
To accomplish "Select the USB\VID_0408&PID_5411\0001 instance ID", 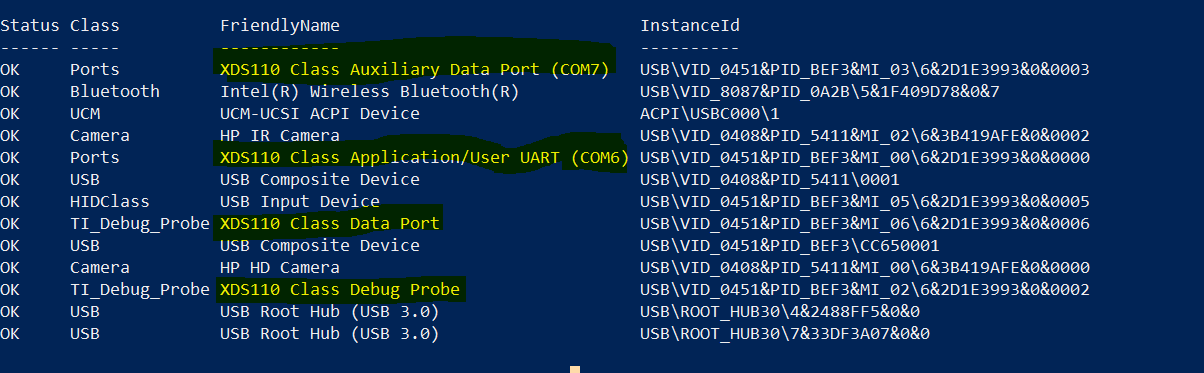I will (x=770, y=180).
